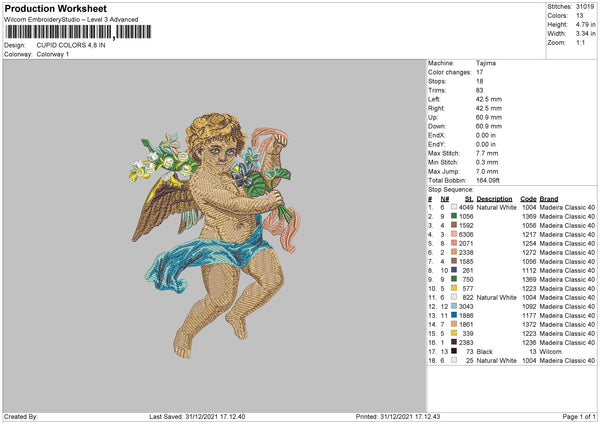The height and width of the screenshot is (424, 600).
Task: Click the 'Colorway 1' value
Action: click(53, 54)
